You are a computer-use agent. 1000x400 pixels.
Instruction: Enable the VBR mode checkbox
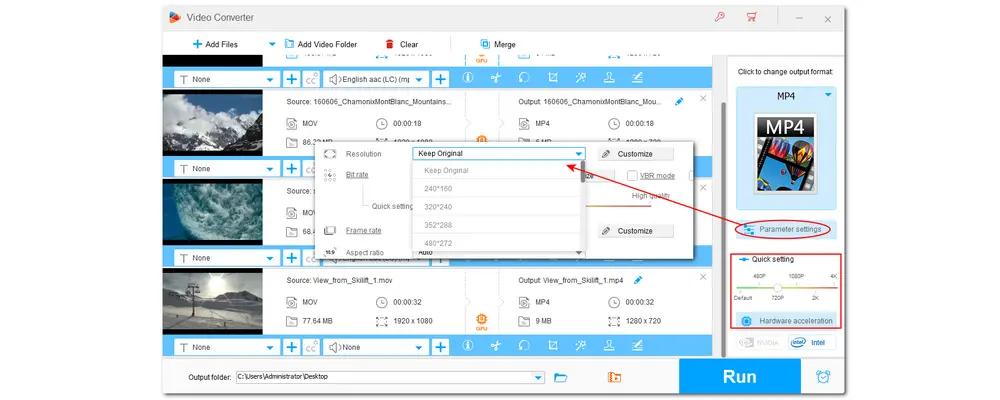click(632, 176)
